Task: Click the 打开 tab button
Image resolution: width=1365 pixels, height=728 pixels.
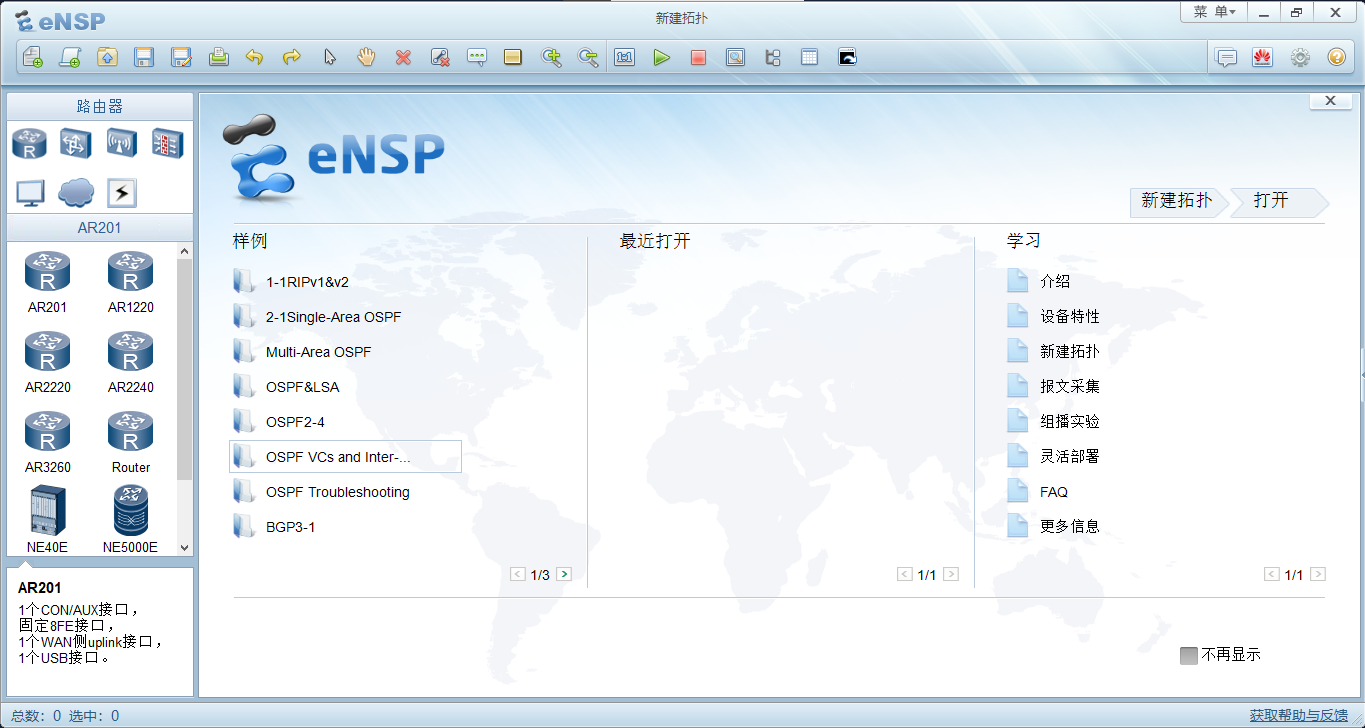Action: [1272, 201]
